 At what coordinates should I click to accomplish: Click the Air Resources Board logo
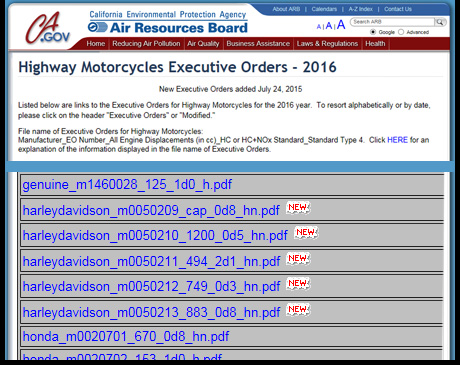click(x=168, y=28)
